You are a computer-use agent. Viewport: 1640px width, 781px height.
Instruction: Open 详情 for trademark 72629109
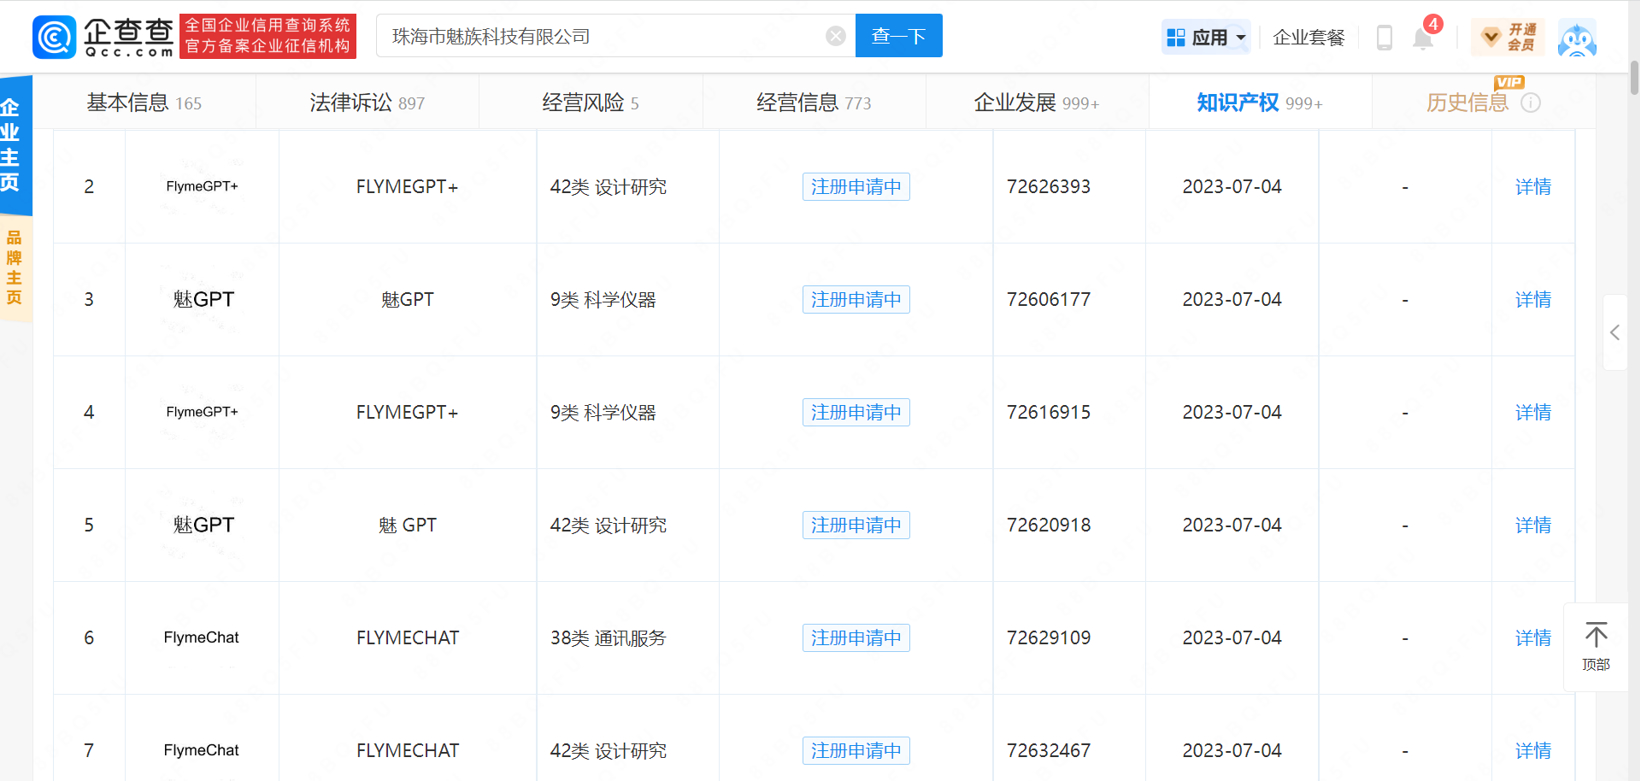pyautogui.click(x=1533, y=638)
